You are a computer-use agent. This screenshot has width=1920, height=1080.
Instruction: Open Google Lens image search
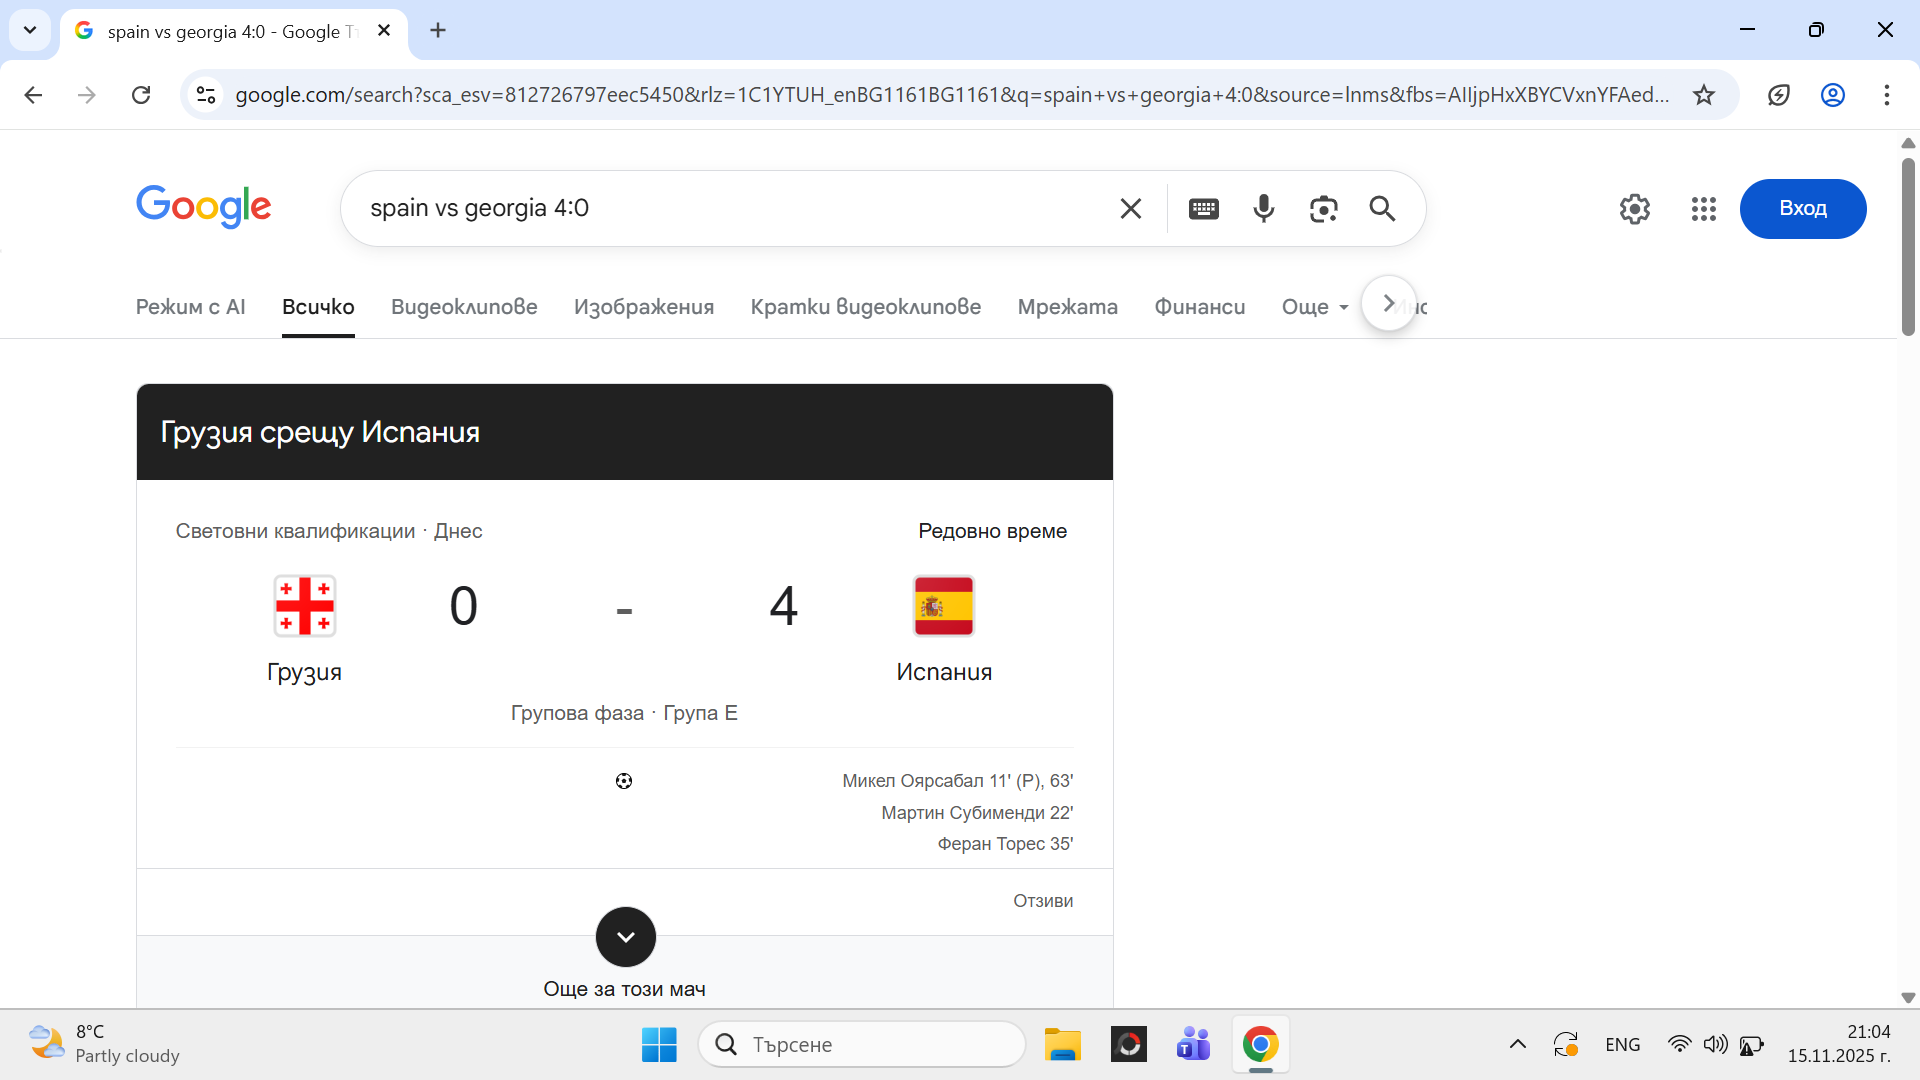1323,208
